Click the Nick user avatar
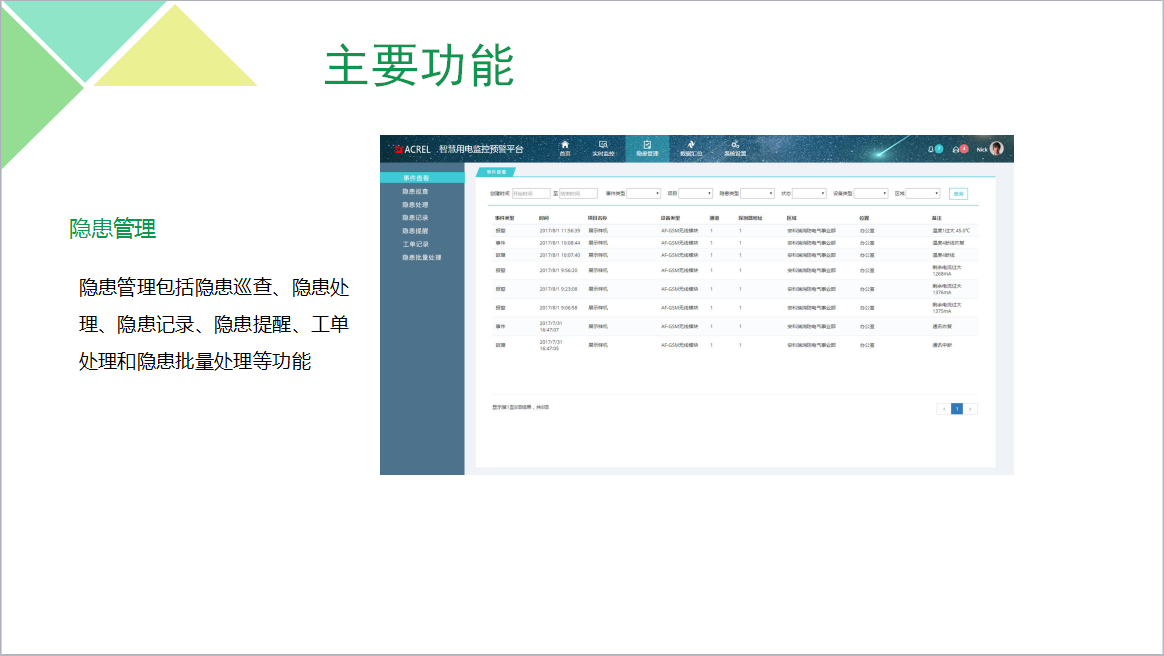This screenshot has height=656, width=1164. click(x=996, y=148)
